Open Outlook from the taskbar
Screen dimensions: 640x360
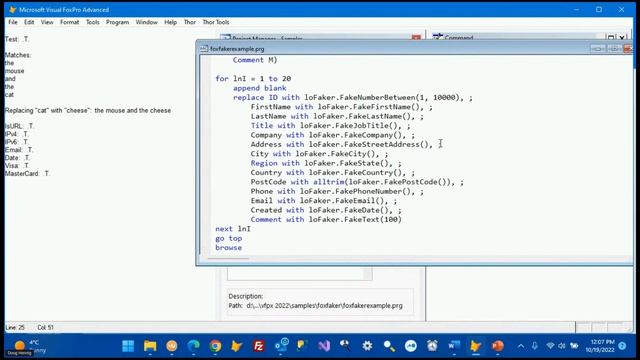[281, 345]
